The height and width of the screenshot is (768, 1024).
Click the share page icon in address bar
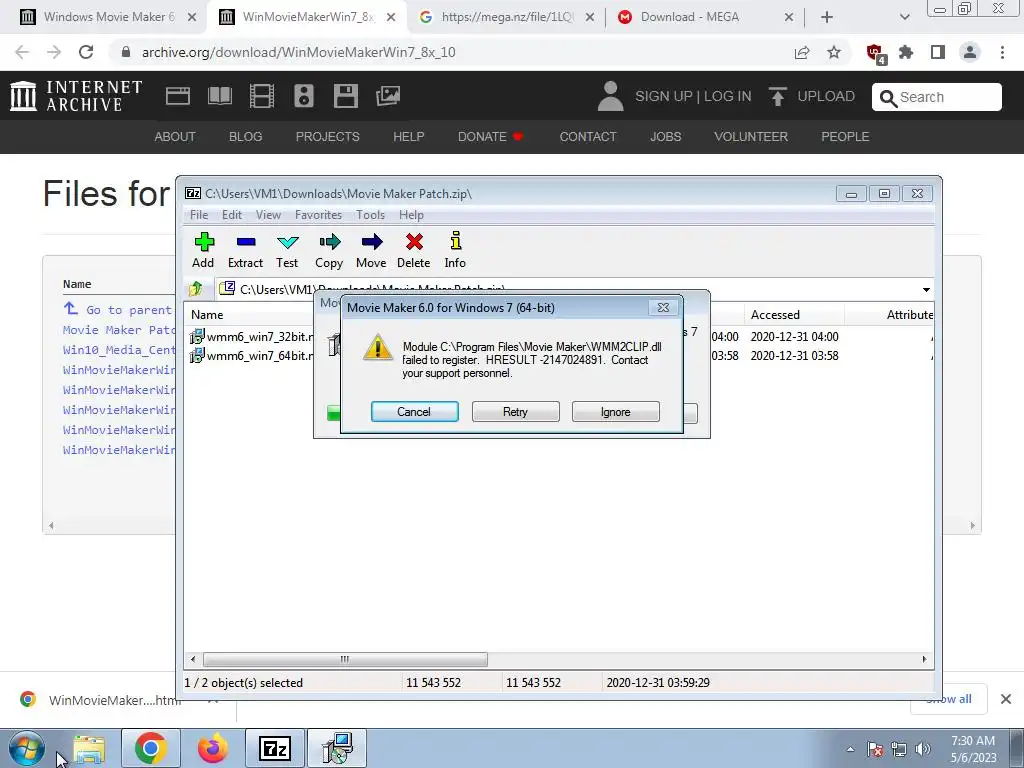(802, 52)
